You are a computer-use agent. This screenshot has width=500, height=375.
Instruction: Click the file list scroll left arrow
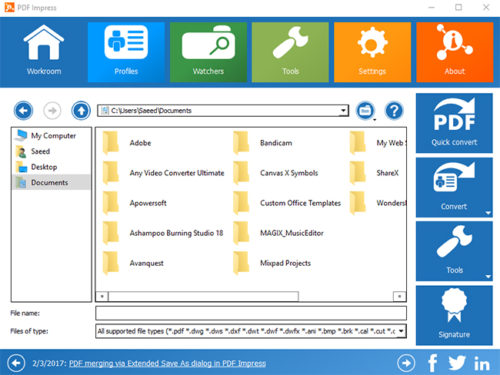(102, 296)
